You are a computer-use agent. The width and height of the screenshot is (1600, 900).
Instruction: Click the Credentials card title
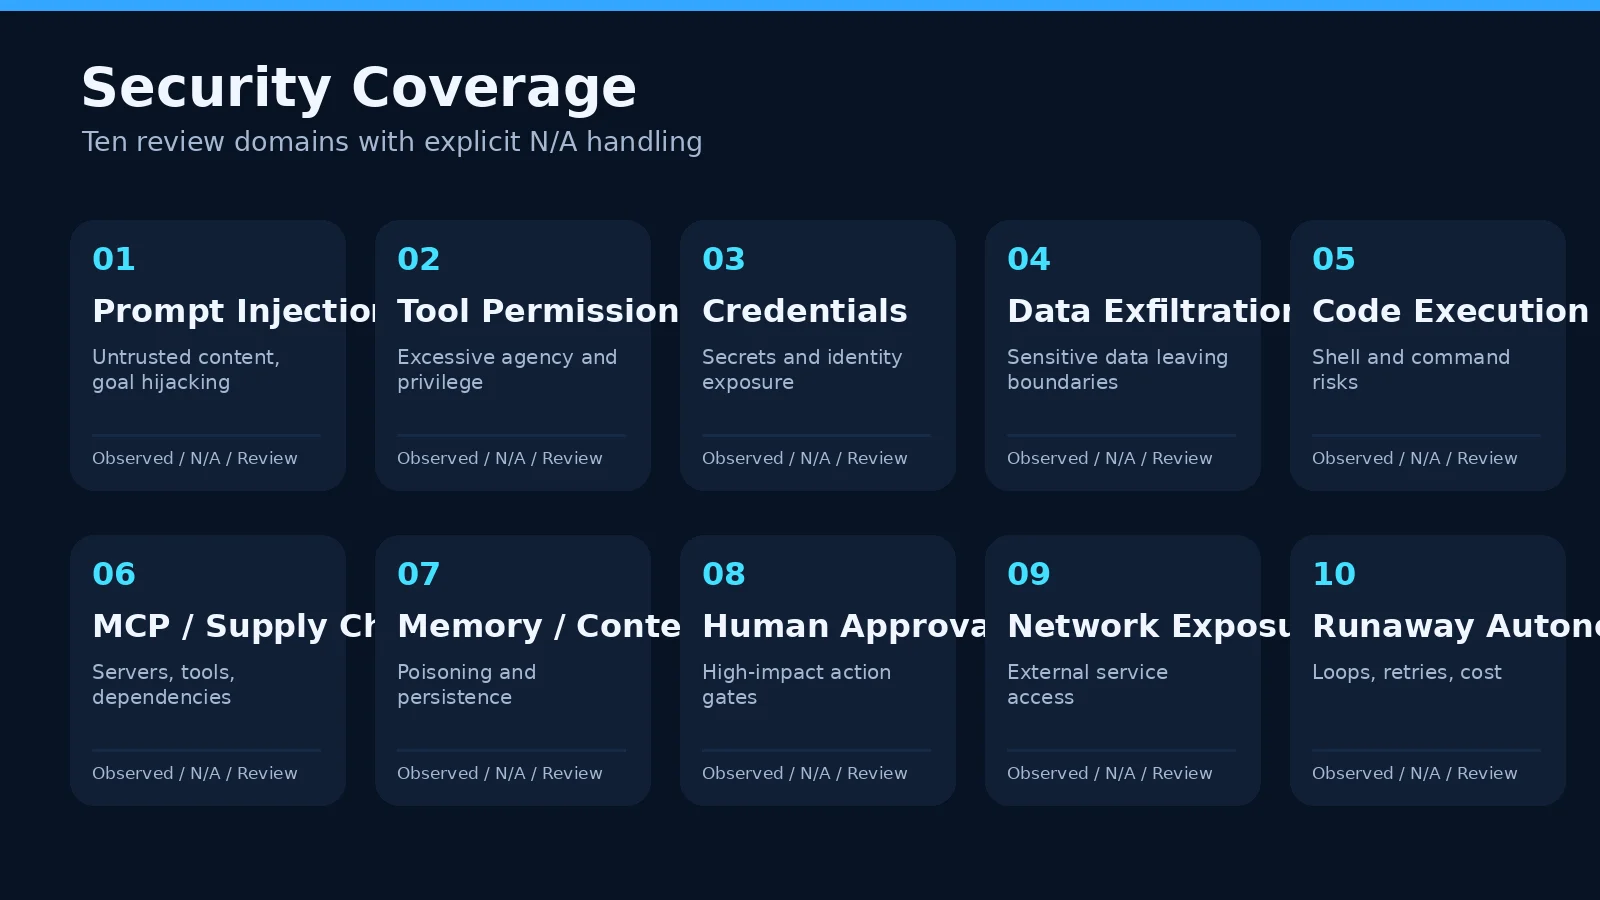(x=805, y=311)
